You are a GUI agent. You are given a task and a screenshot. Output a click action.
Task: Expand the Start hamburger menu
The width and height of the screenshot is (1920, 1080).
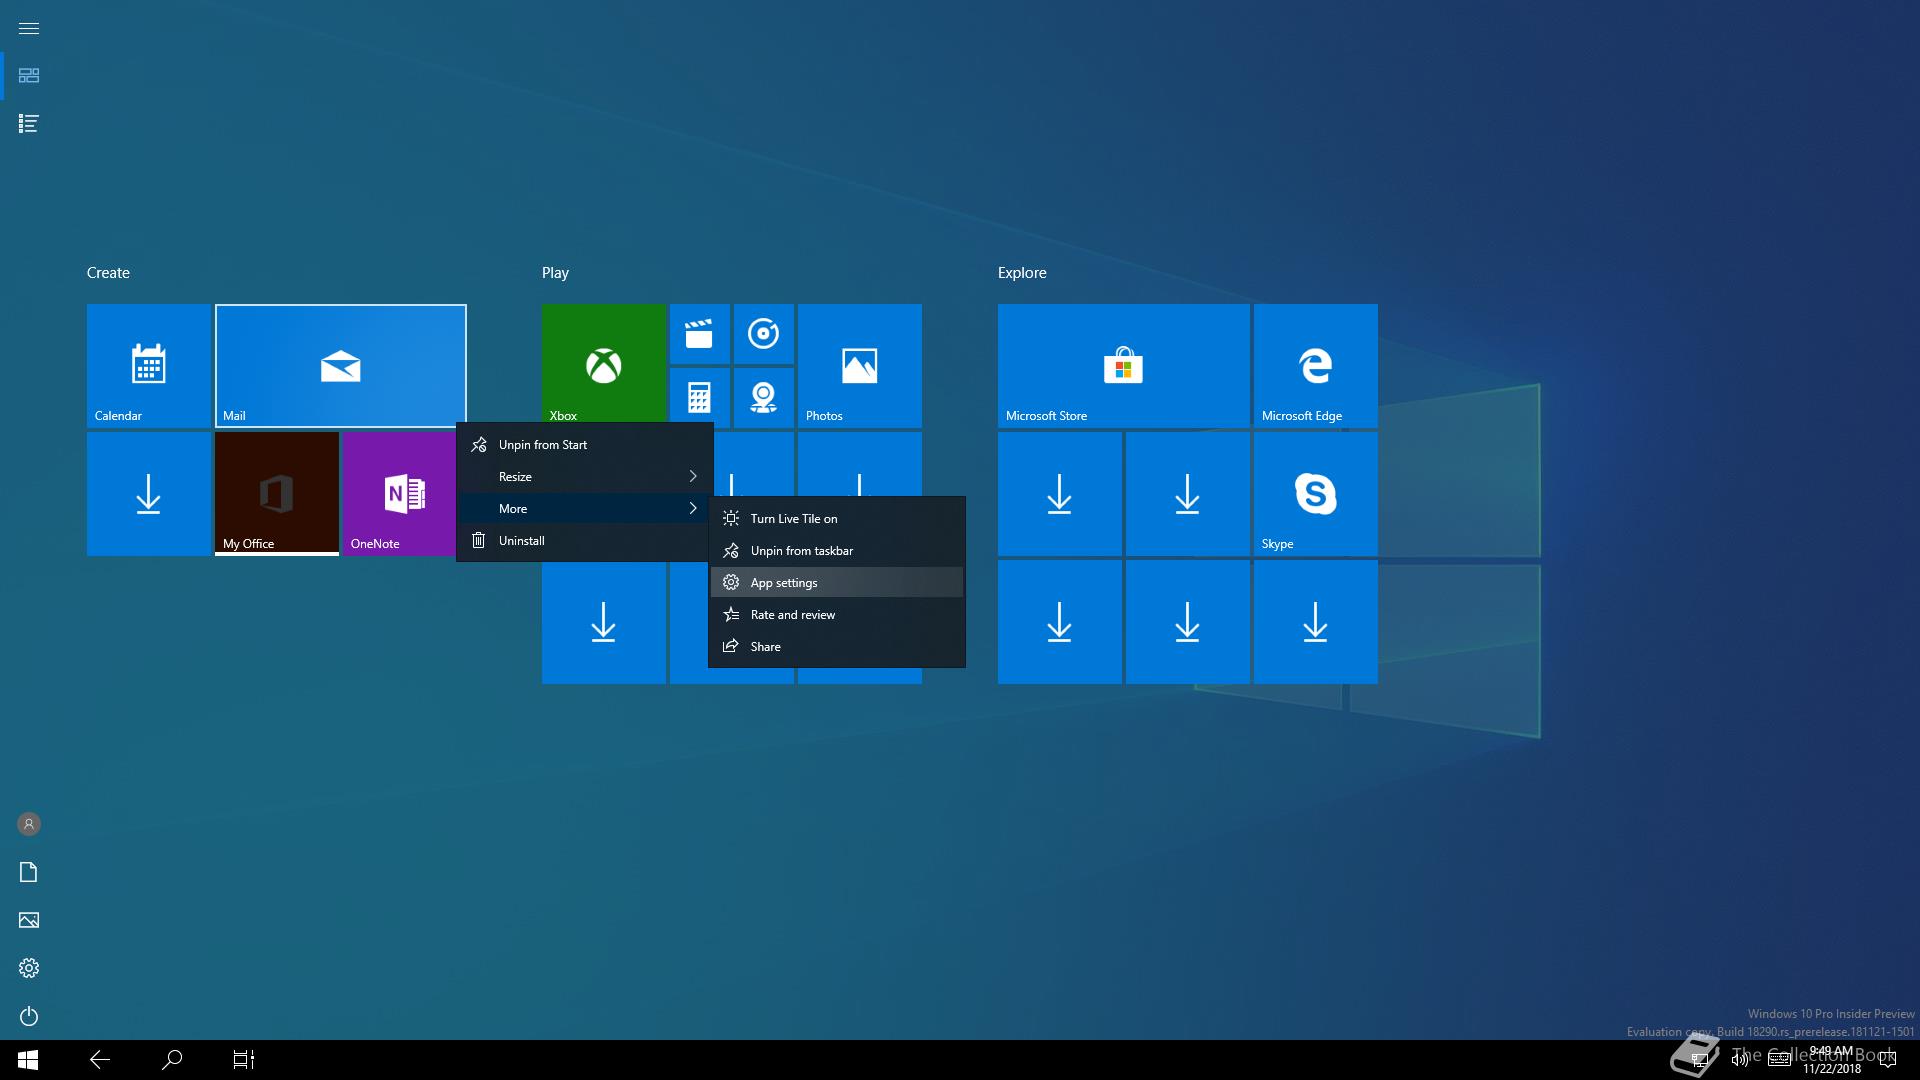point(29,28)
